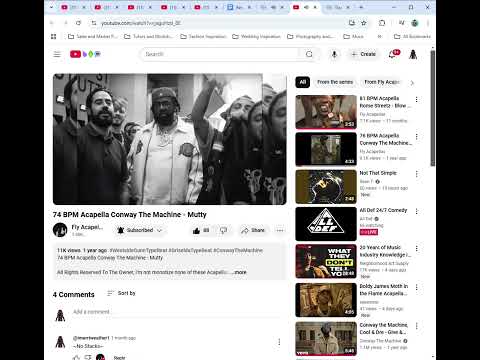This screenshot has height=360, width=480.
Task: Bookmark this page with the star icon
Action: (364, 23)
